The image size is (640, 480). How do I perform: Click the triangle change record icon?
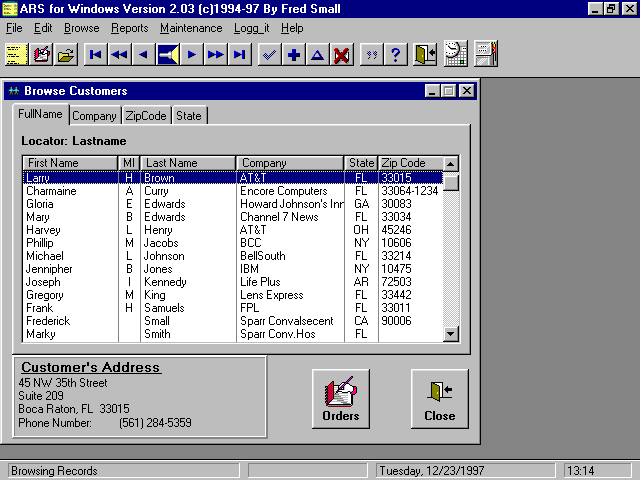tap(317, 55)
